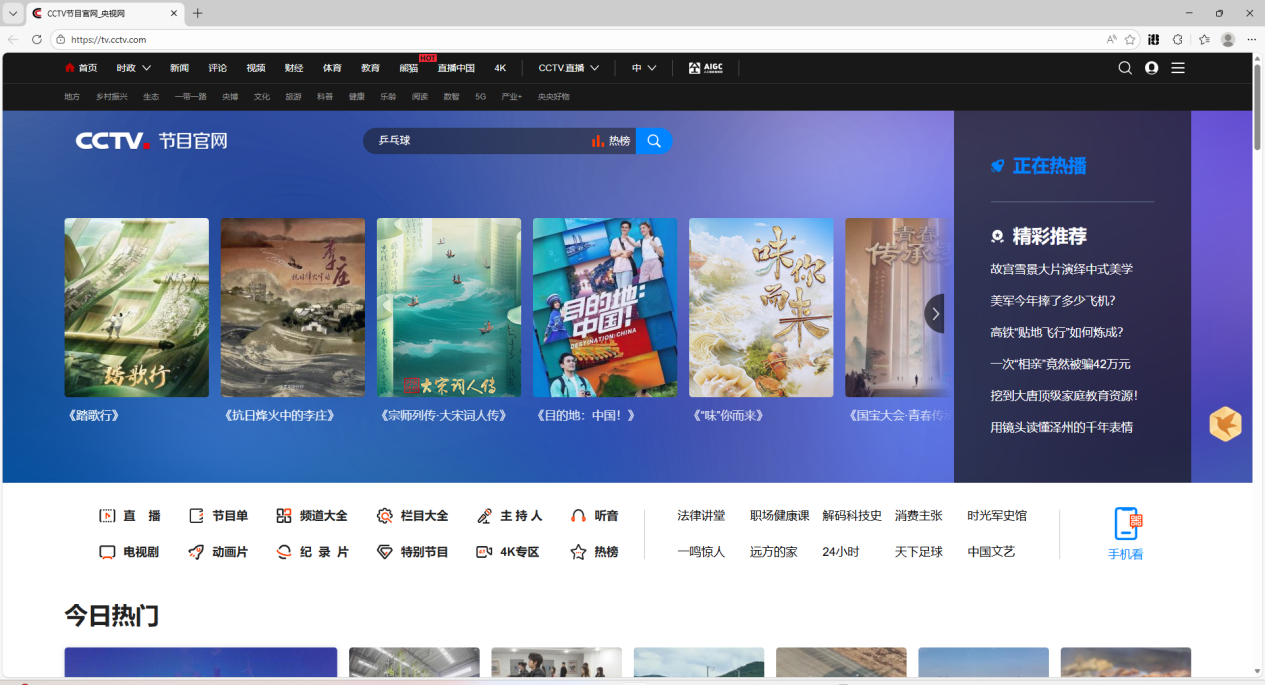Open 直播 live icon shortcut
This screenshot has height=685, width=1265.
pos(130,516)
